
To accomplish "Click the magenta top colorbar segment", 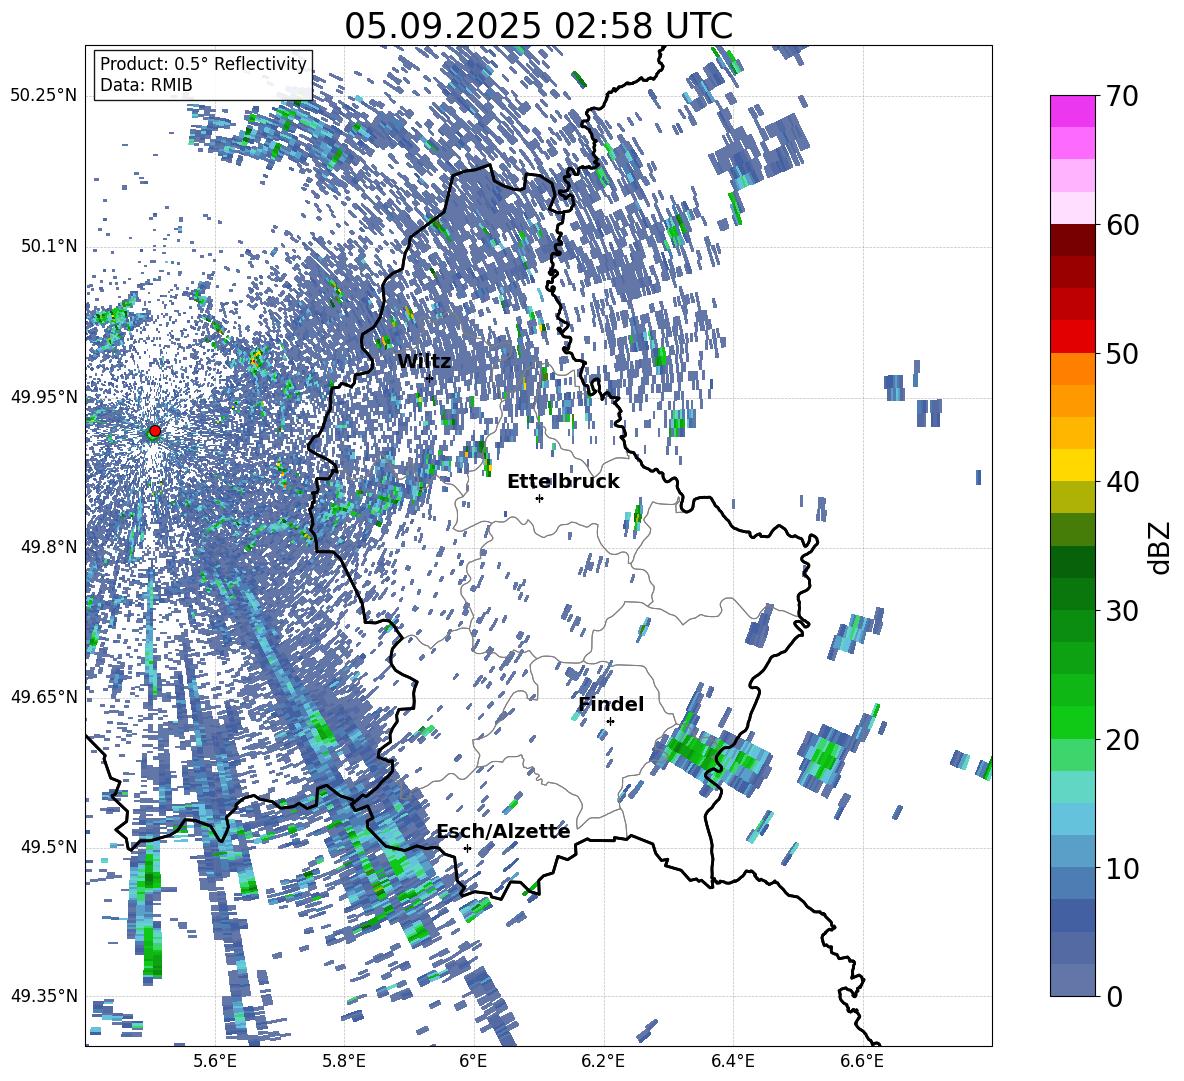I will 1072,111.
